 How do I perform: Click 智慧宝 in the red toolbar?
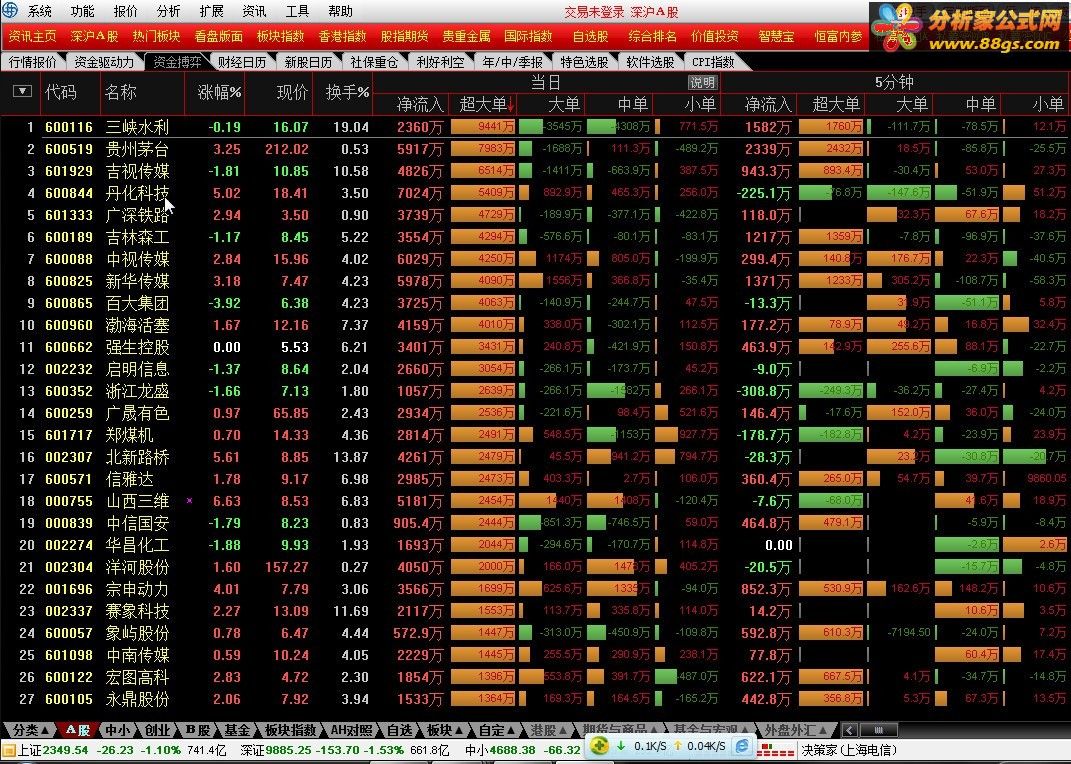coord(777,36)
